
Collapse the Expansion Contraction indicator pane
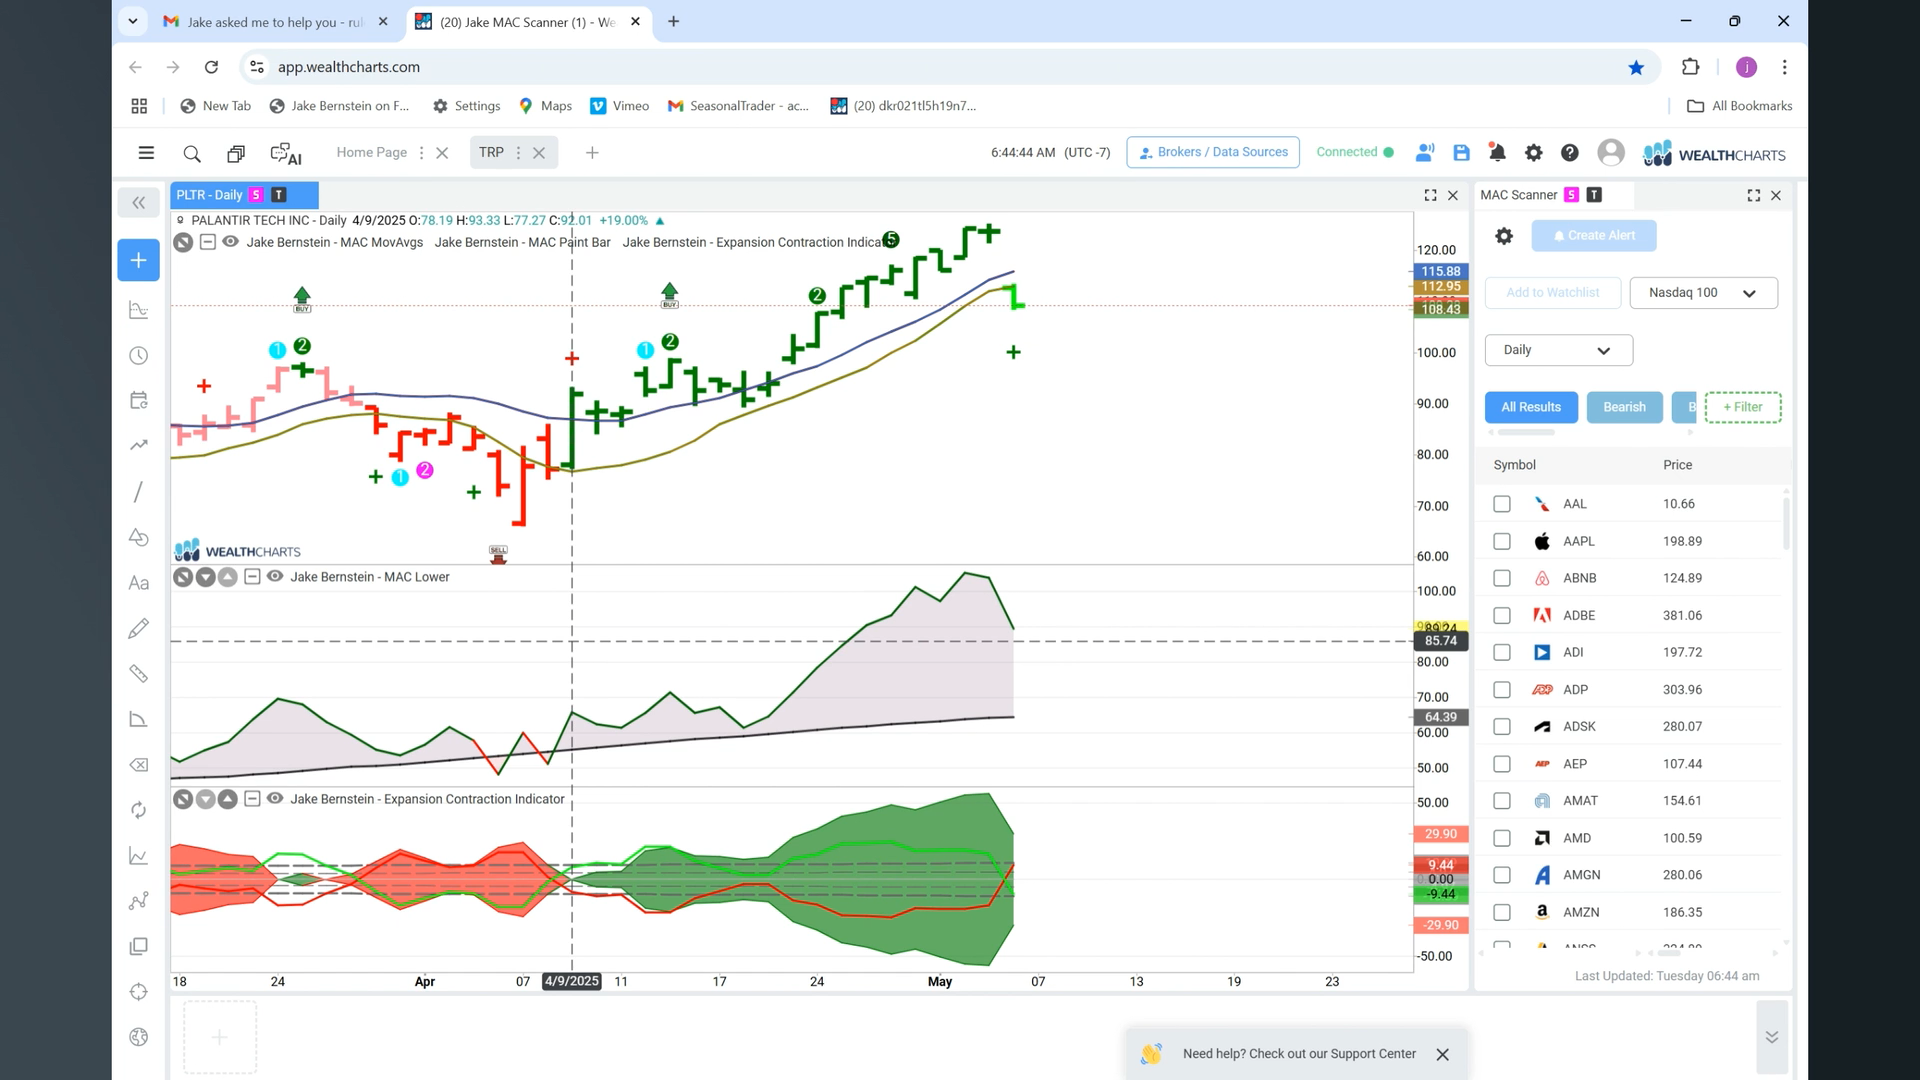tap(252, 799)
